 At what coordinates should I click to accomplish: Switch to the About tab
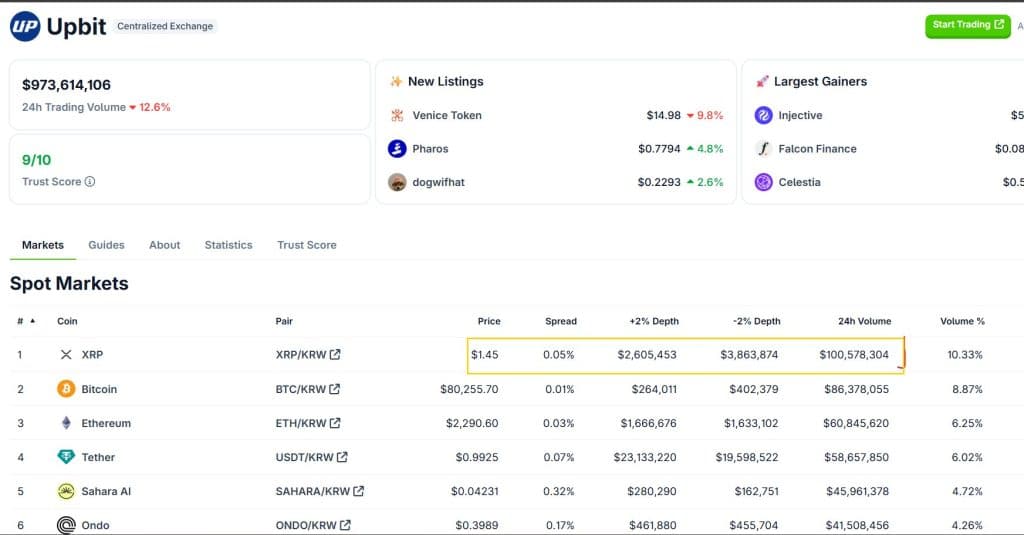click(x=164, y=245)
